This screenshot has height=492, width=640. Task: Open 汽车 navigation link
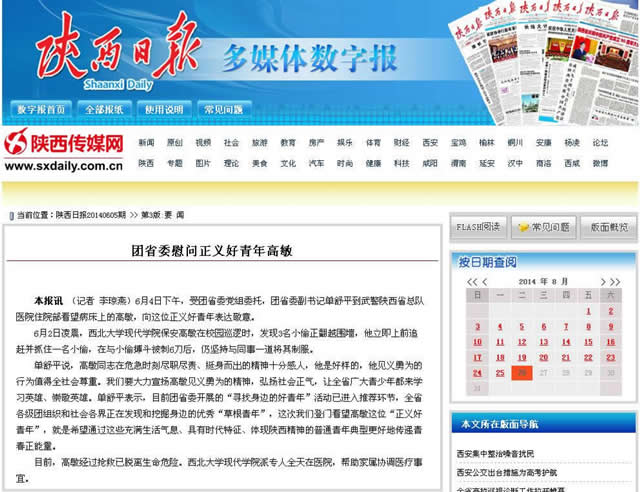click(x=316, y=163)
